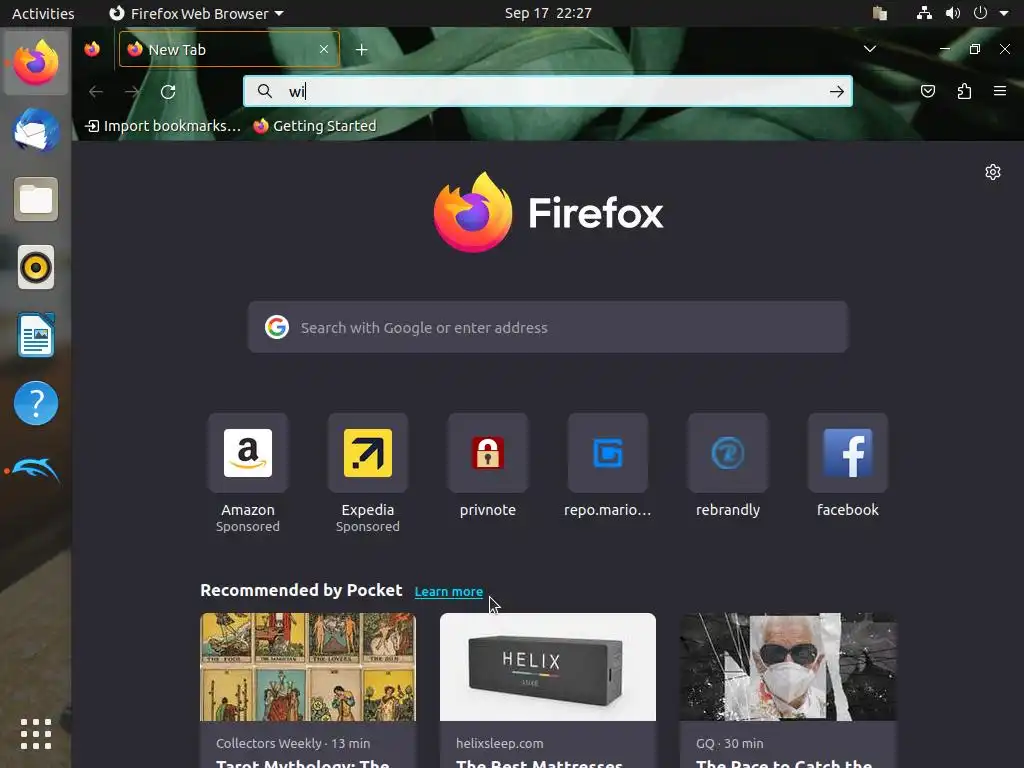Open the Firefox hamburger application menu
1024x768 pixels.
1000,91
